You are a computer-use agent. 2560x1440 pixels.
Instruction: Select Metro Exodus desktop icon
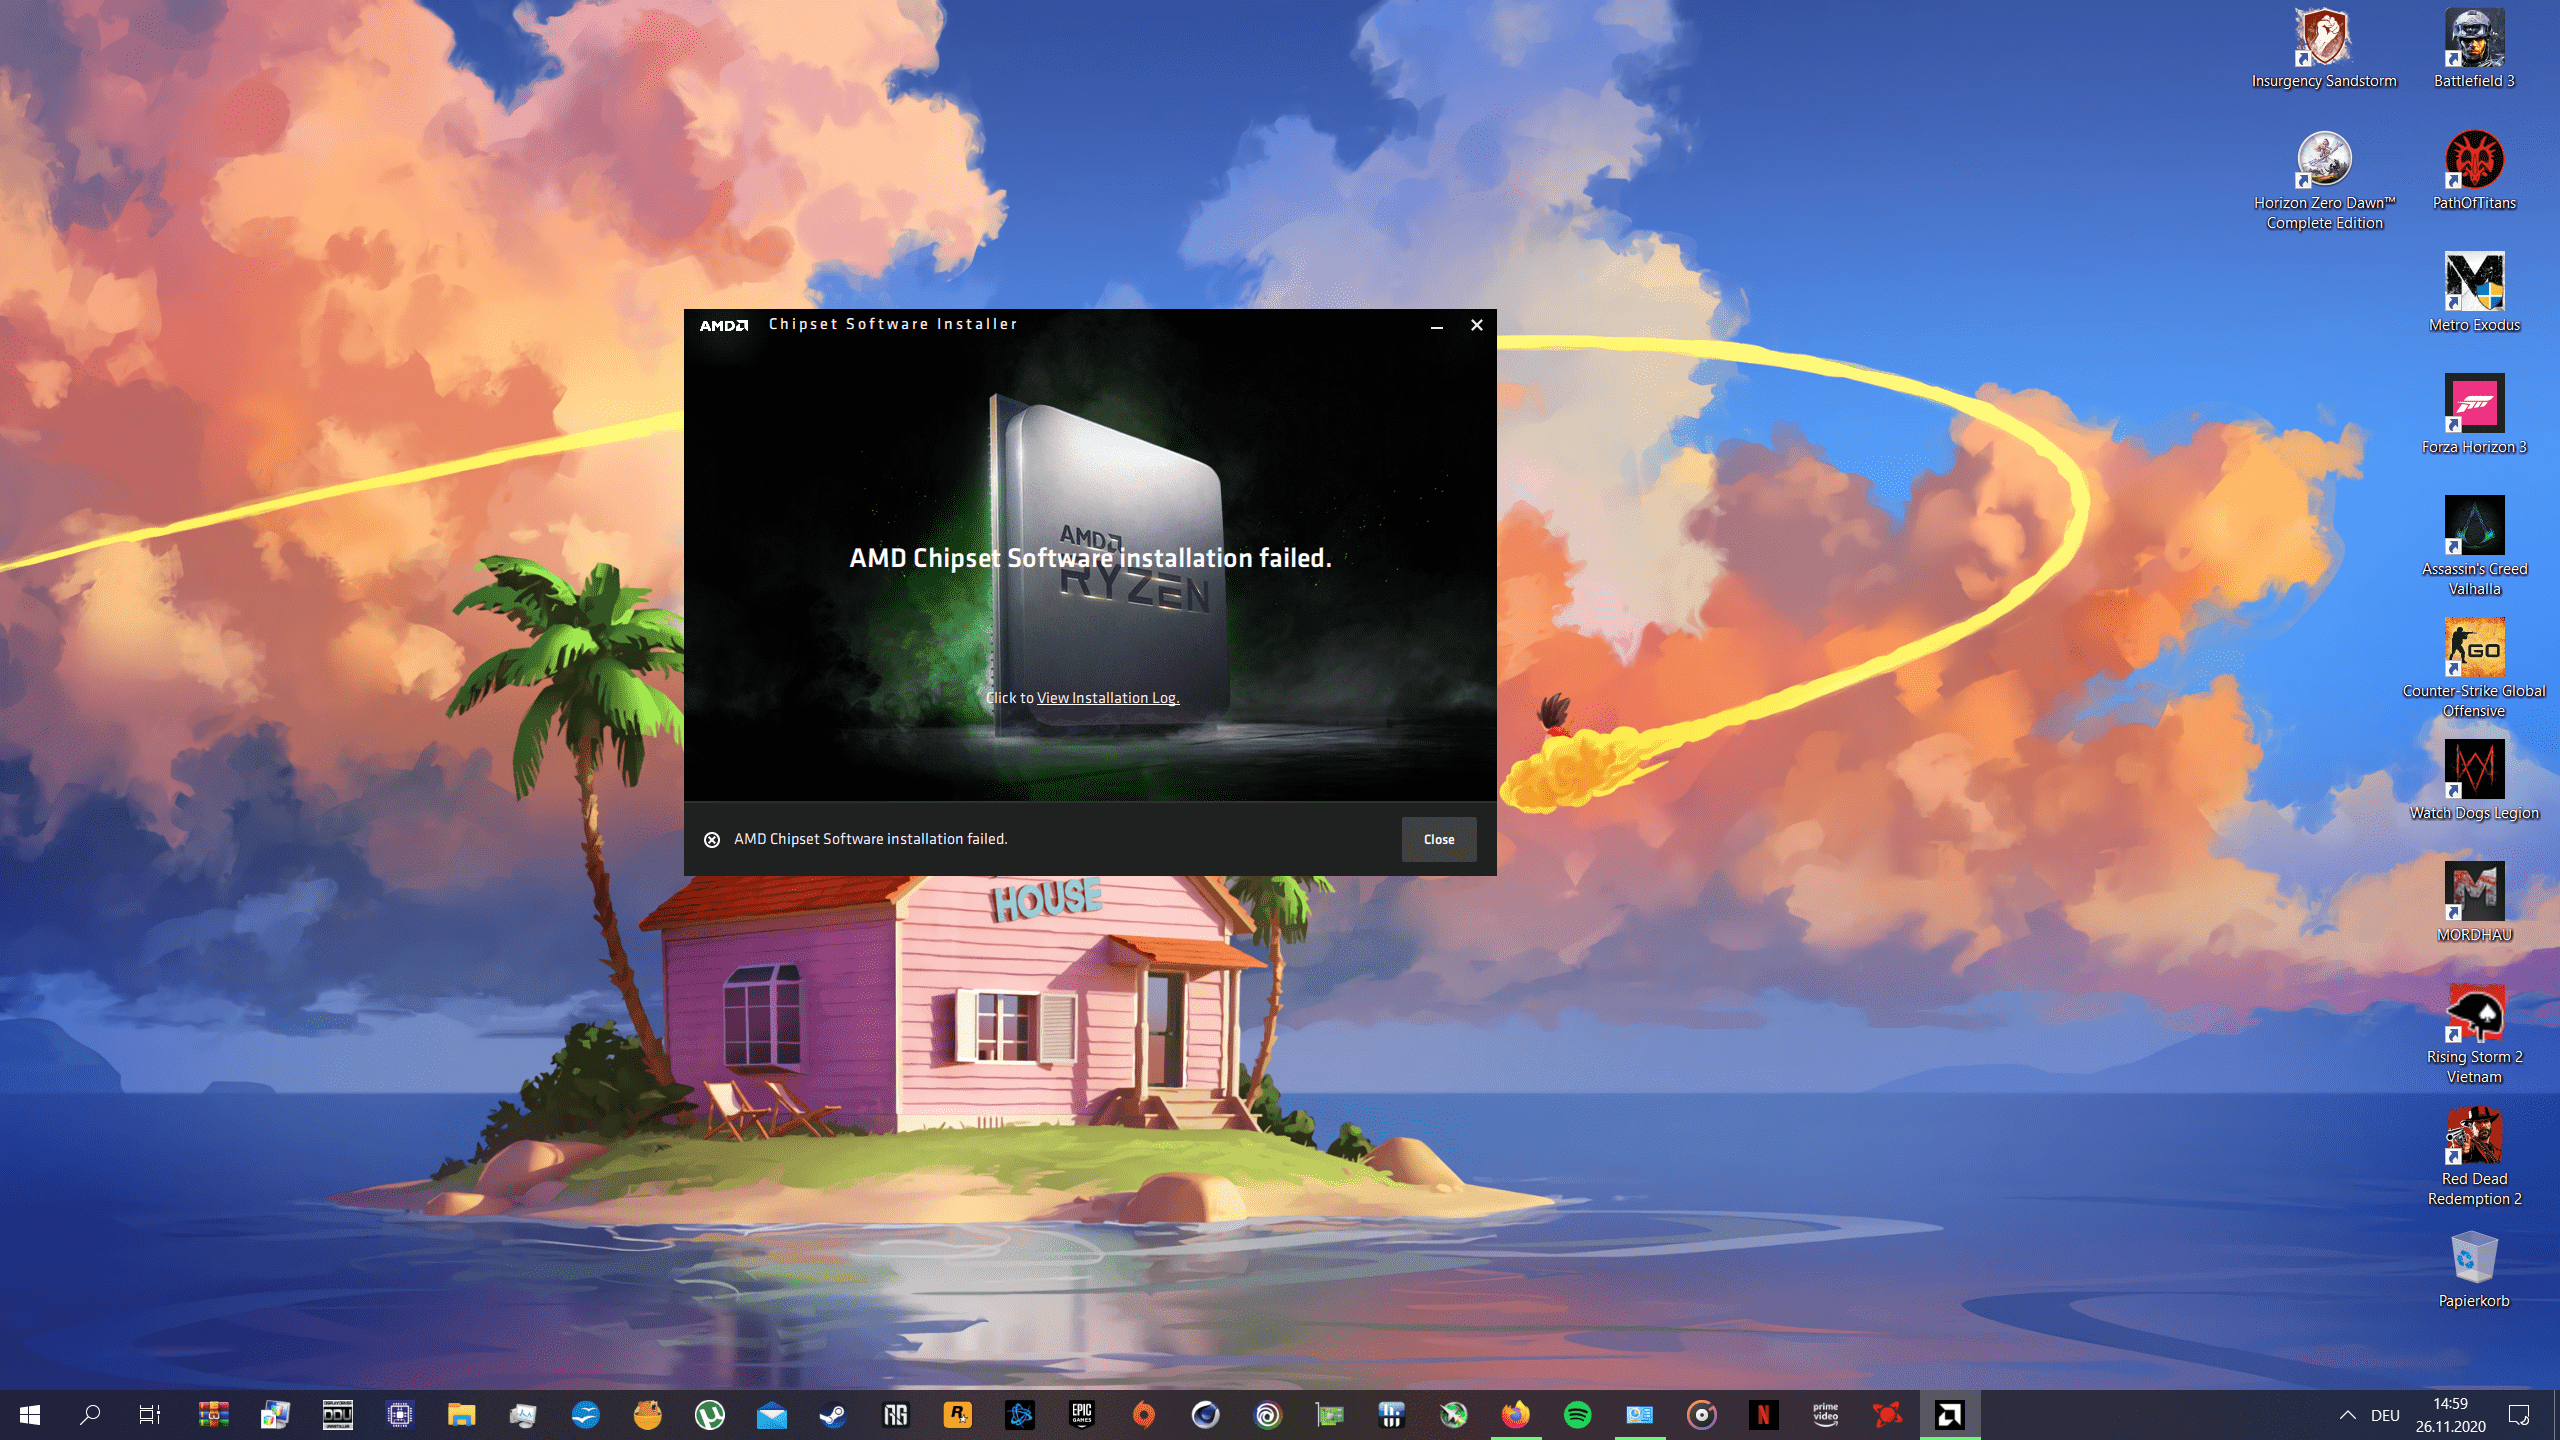pos(2474,294)
